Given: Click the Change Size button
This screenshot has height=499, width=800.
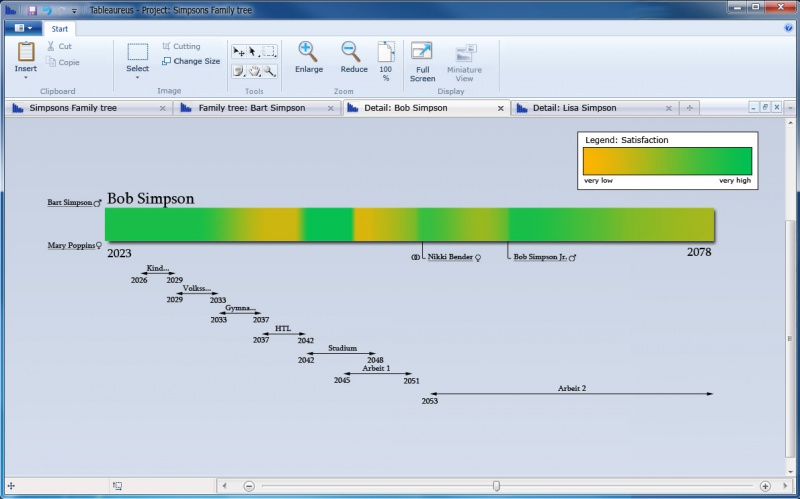Looking at the screenshot, I should [x=191, y=61].
